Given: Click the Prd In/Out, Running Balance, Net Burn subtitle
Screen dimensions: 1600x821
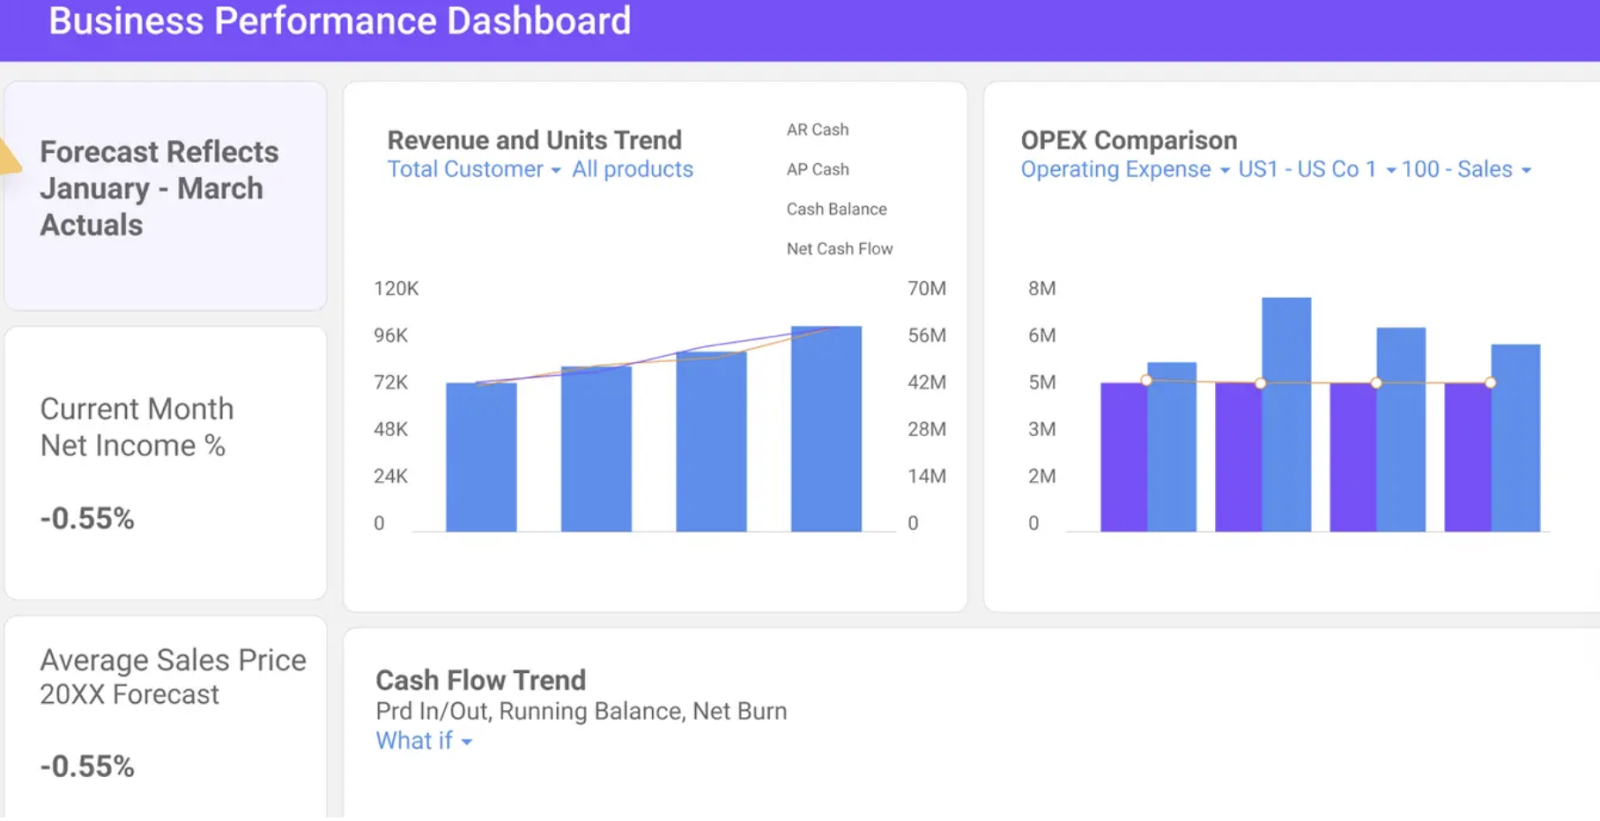Looking at the screenshot, I should pos(581,711).
